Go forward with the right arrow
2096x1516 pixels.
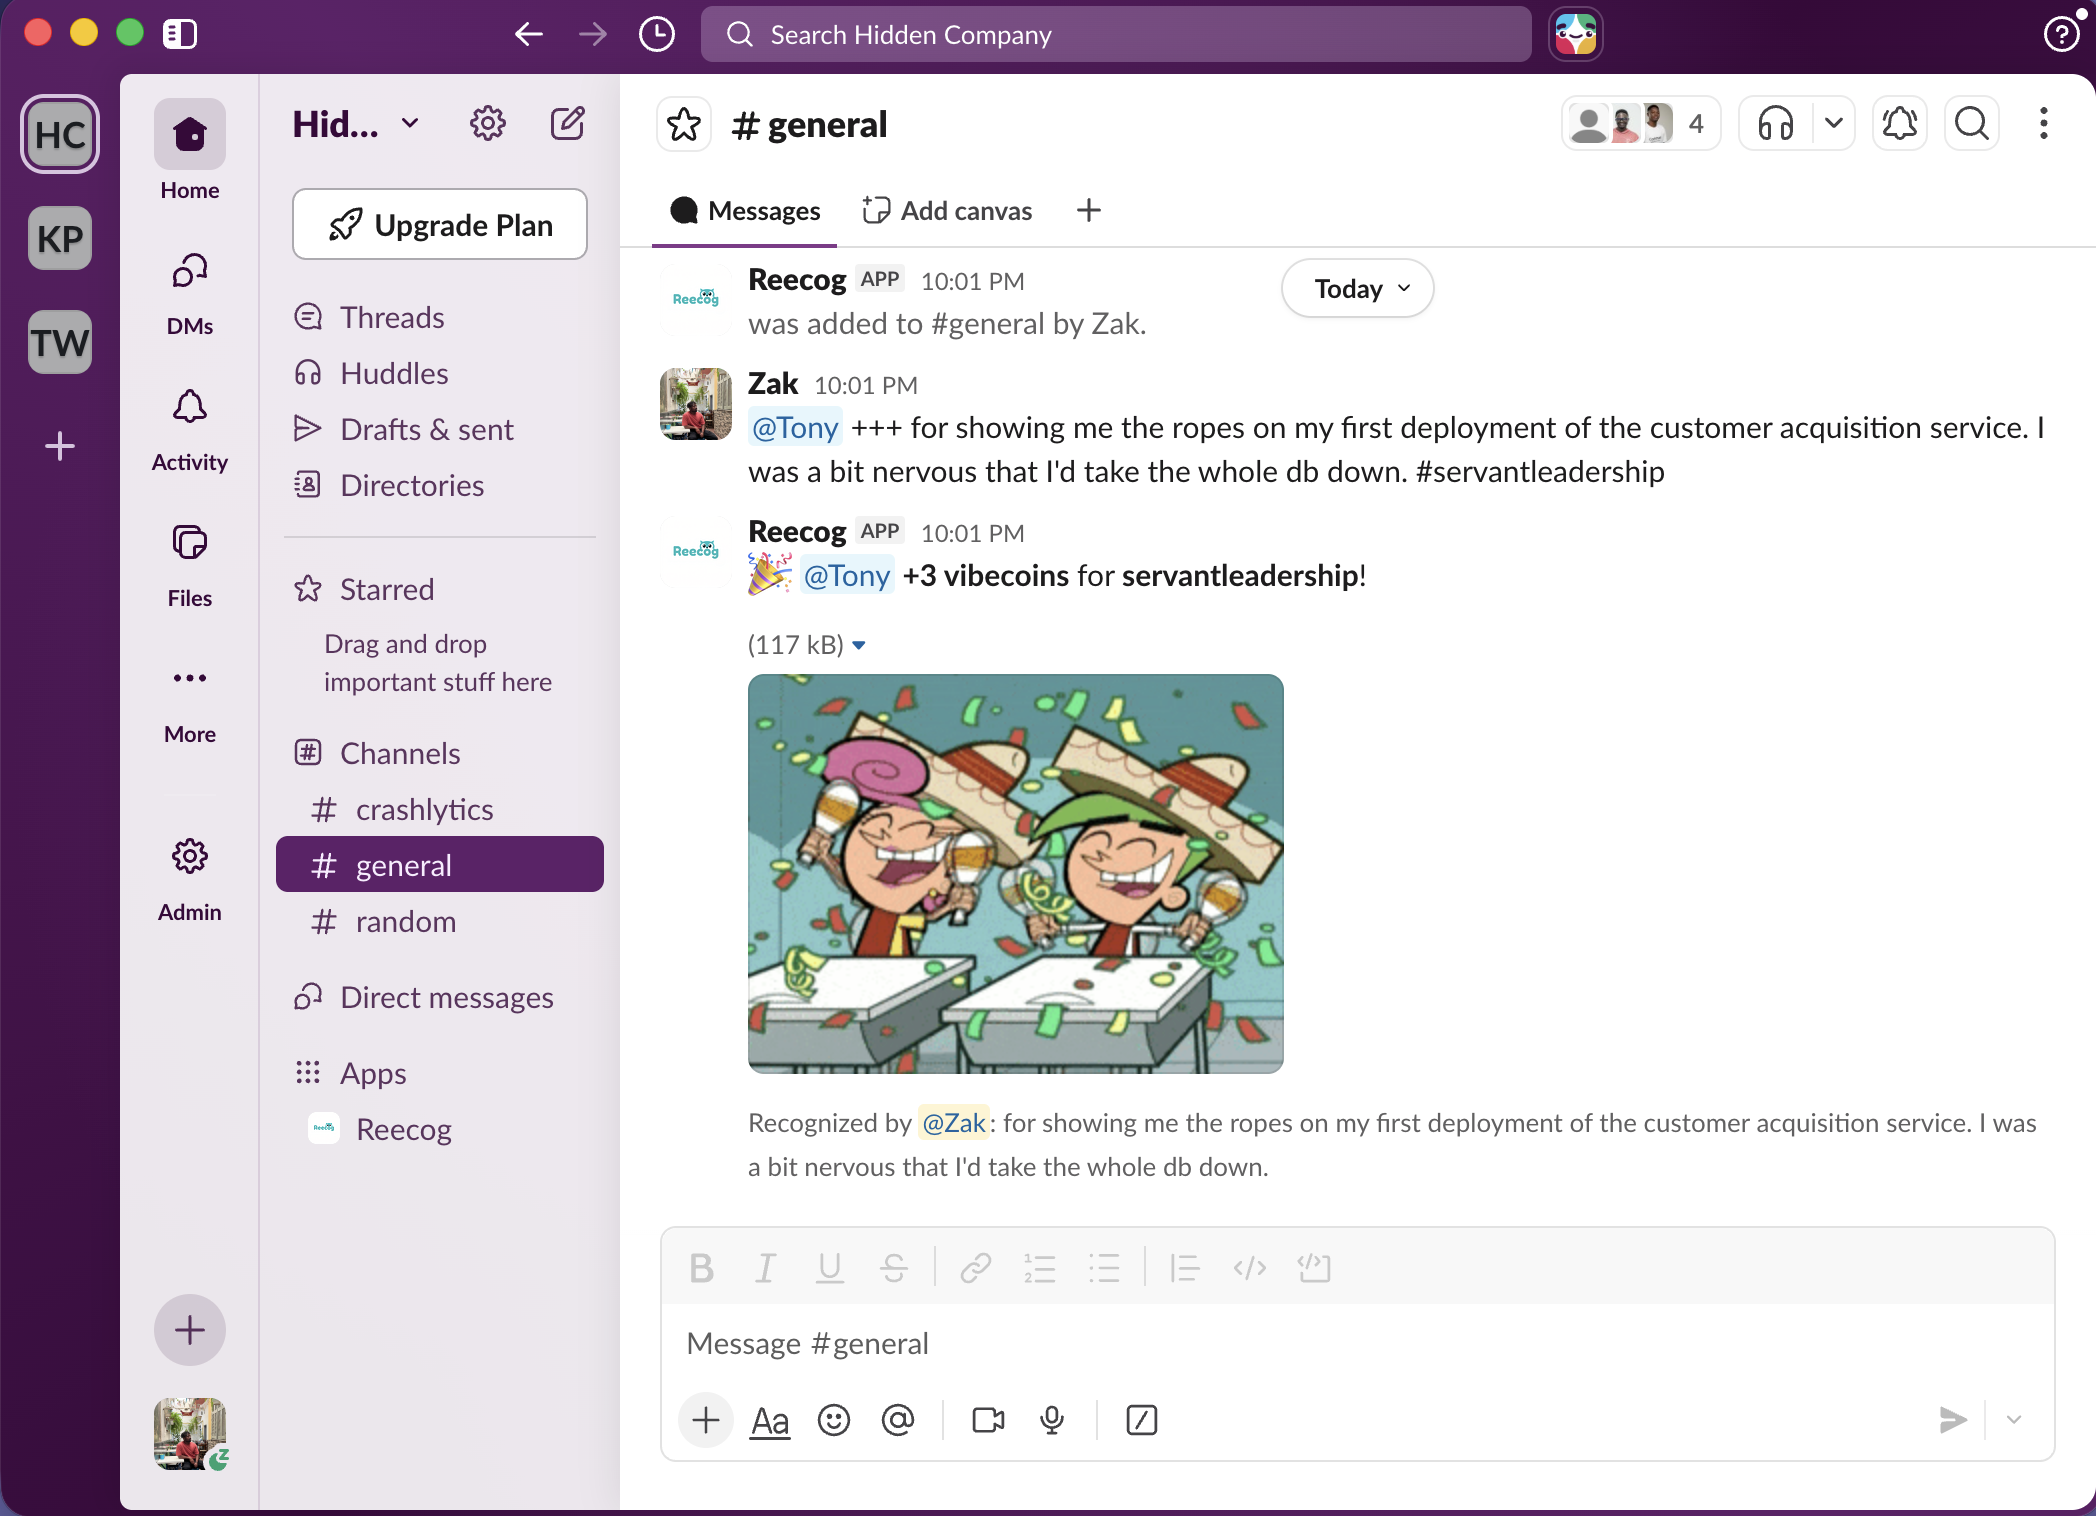(x=593, y=34)
